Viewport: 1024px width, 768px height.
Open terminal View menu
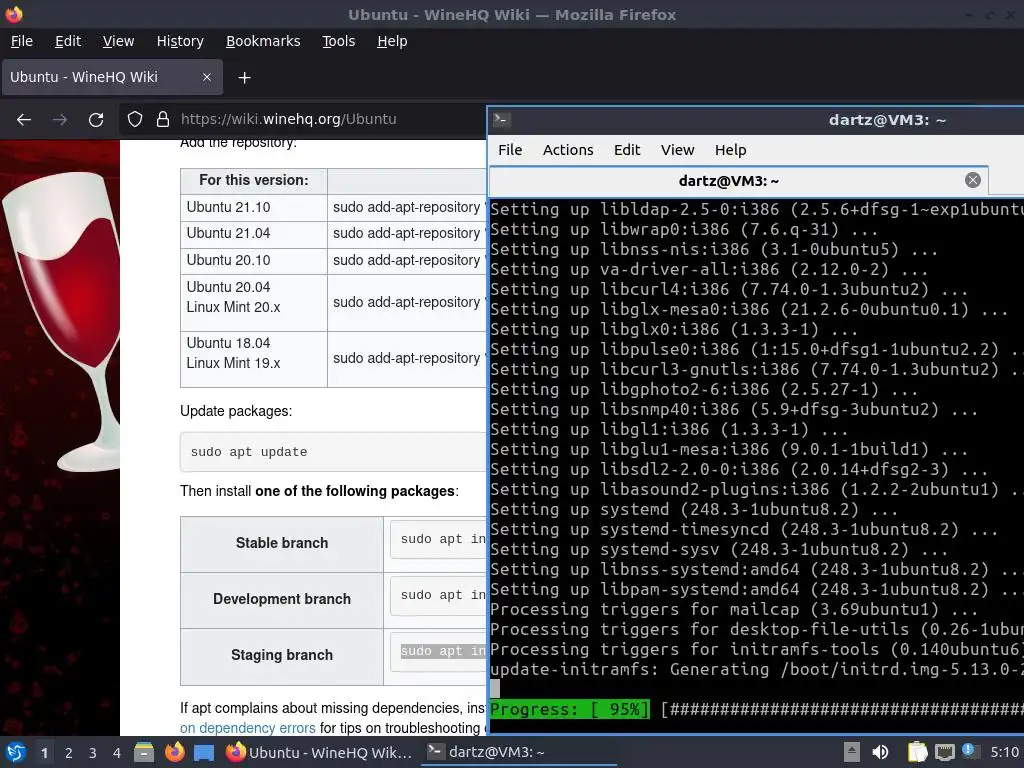click(x=677, y=150)
